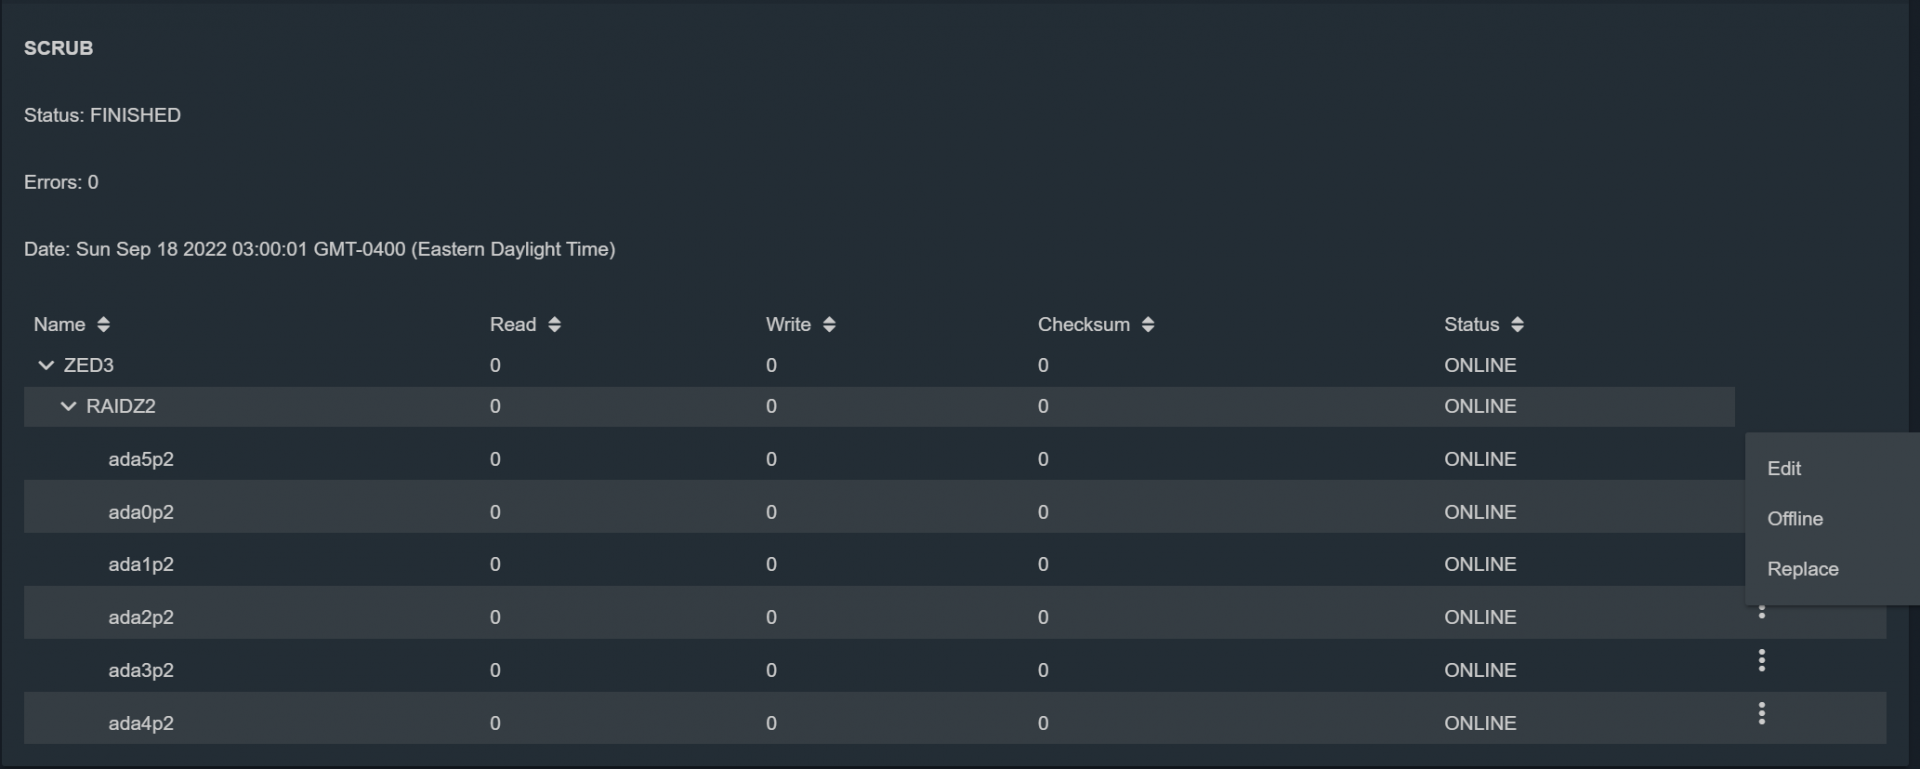Click the ZED3 pool name
The width and height of the screenshot is (1920, 769).
(88, 365)
